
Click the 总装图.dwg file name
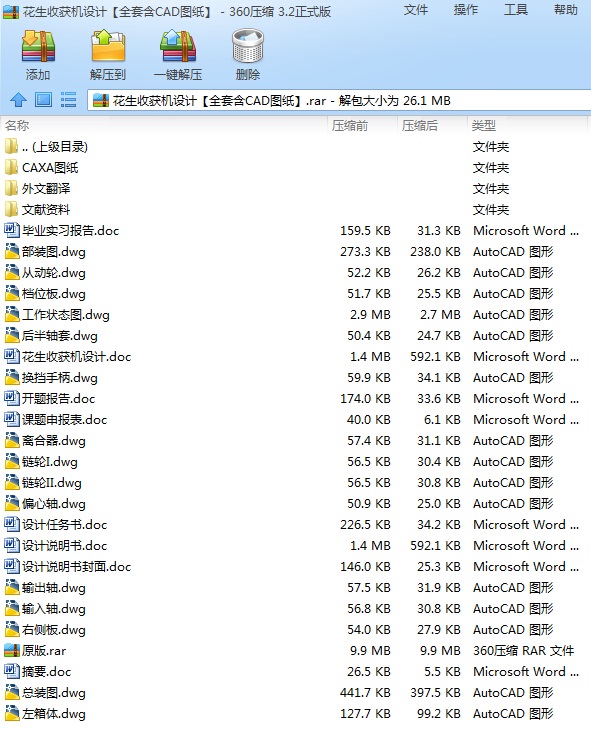click(54, 693)
